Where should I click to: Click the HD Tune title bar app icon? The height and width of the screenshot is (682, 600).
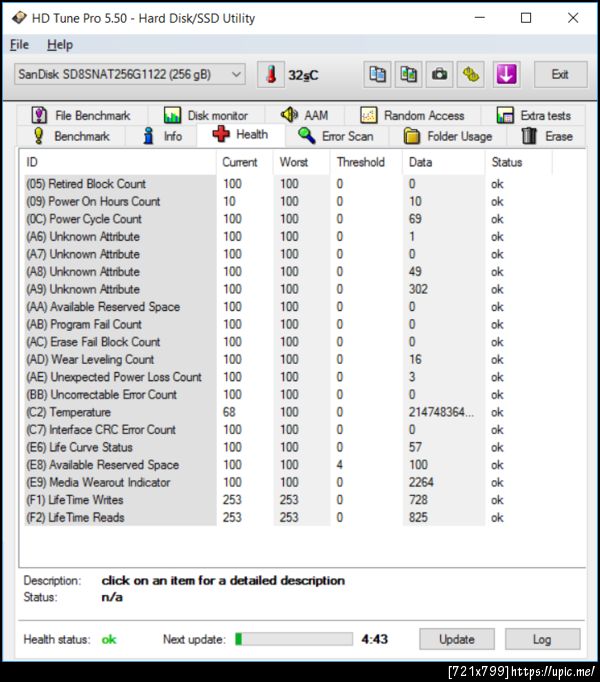19,18
